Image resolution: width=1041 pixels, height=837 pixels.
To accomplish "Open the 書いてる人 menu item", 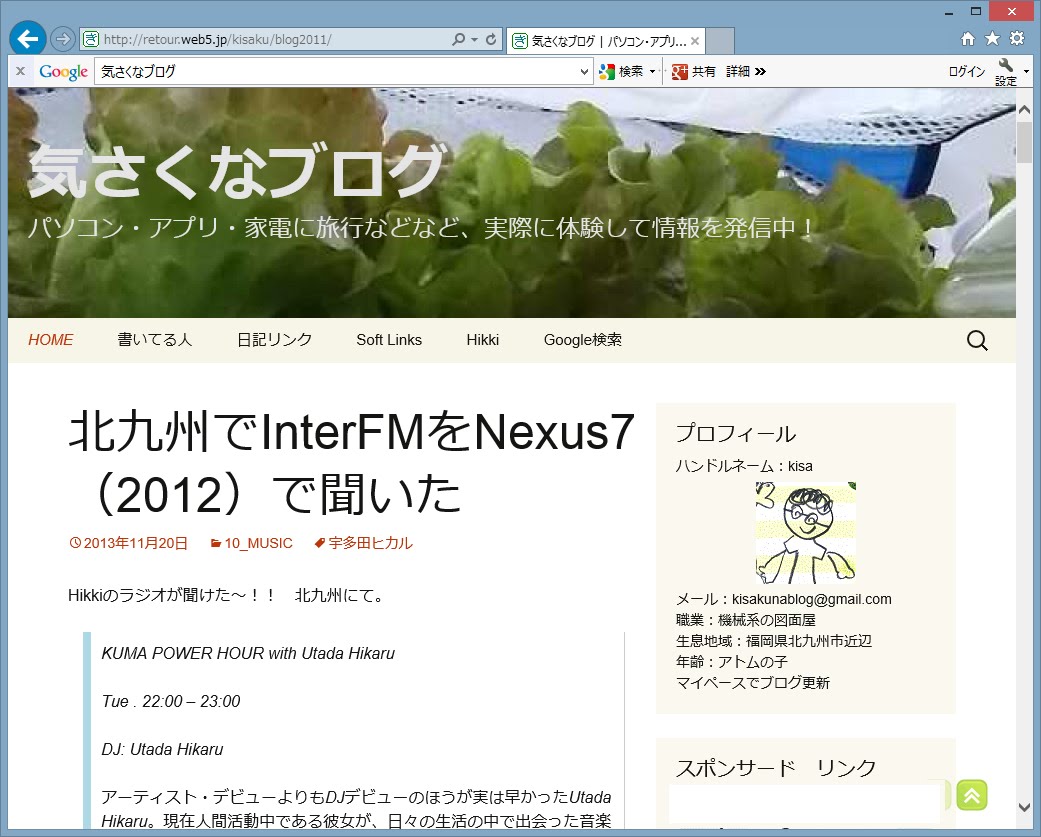I will (x=155, y=340).
